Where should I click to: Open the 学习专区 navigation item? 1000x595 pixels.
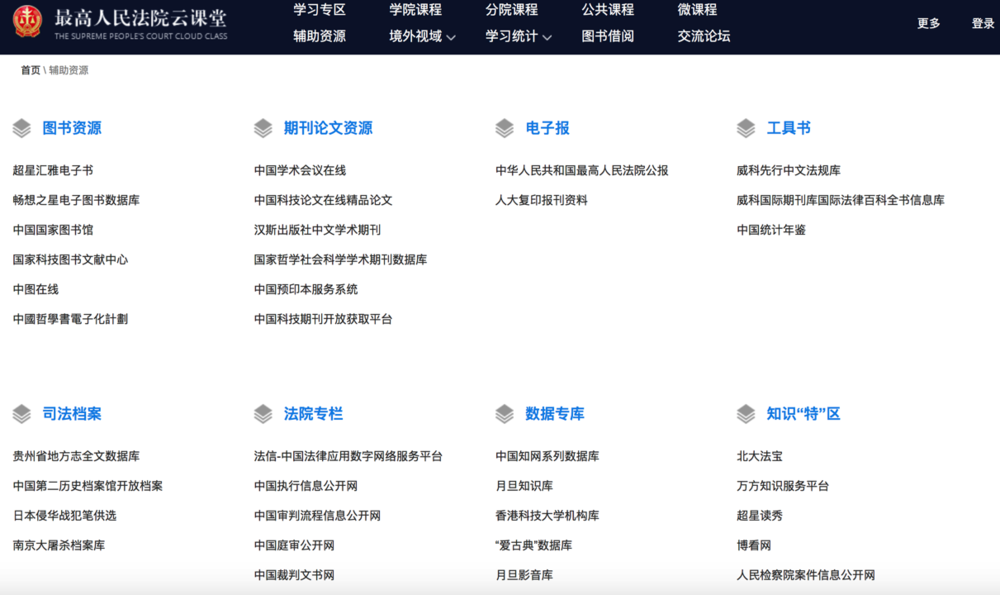click(x=320, y=10)
